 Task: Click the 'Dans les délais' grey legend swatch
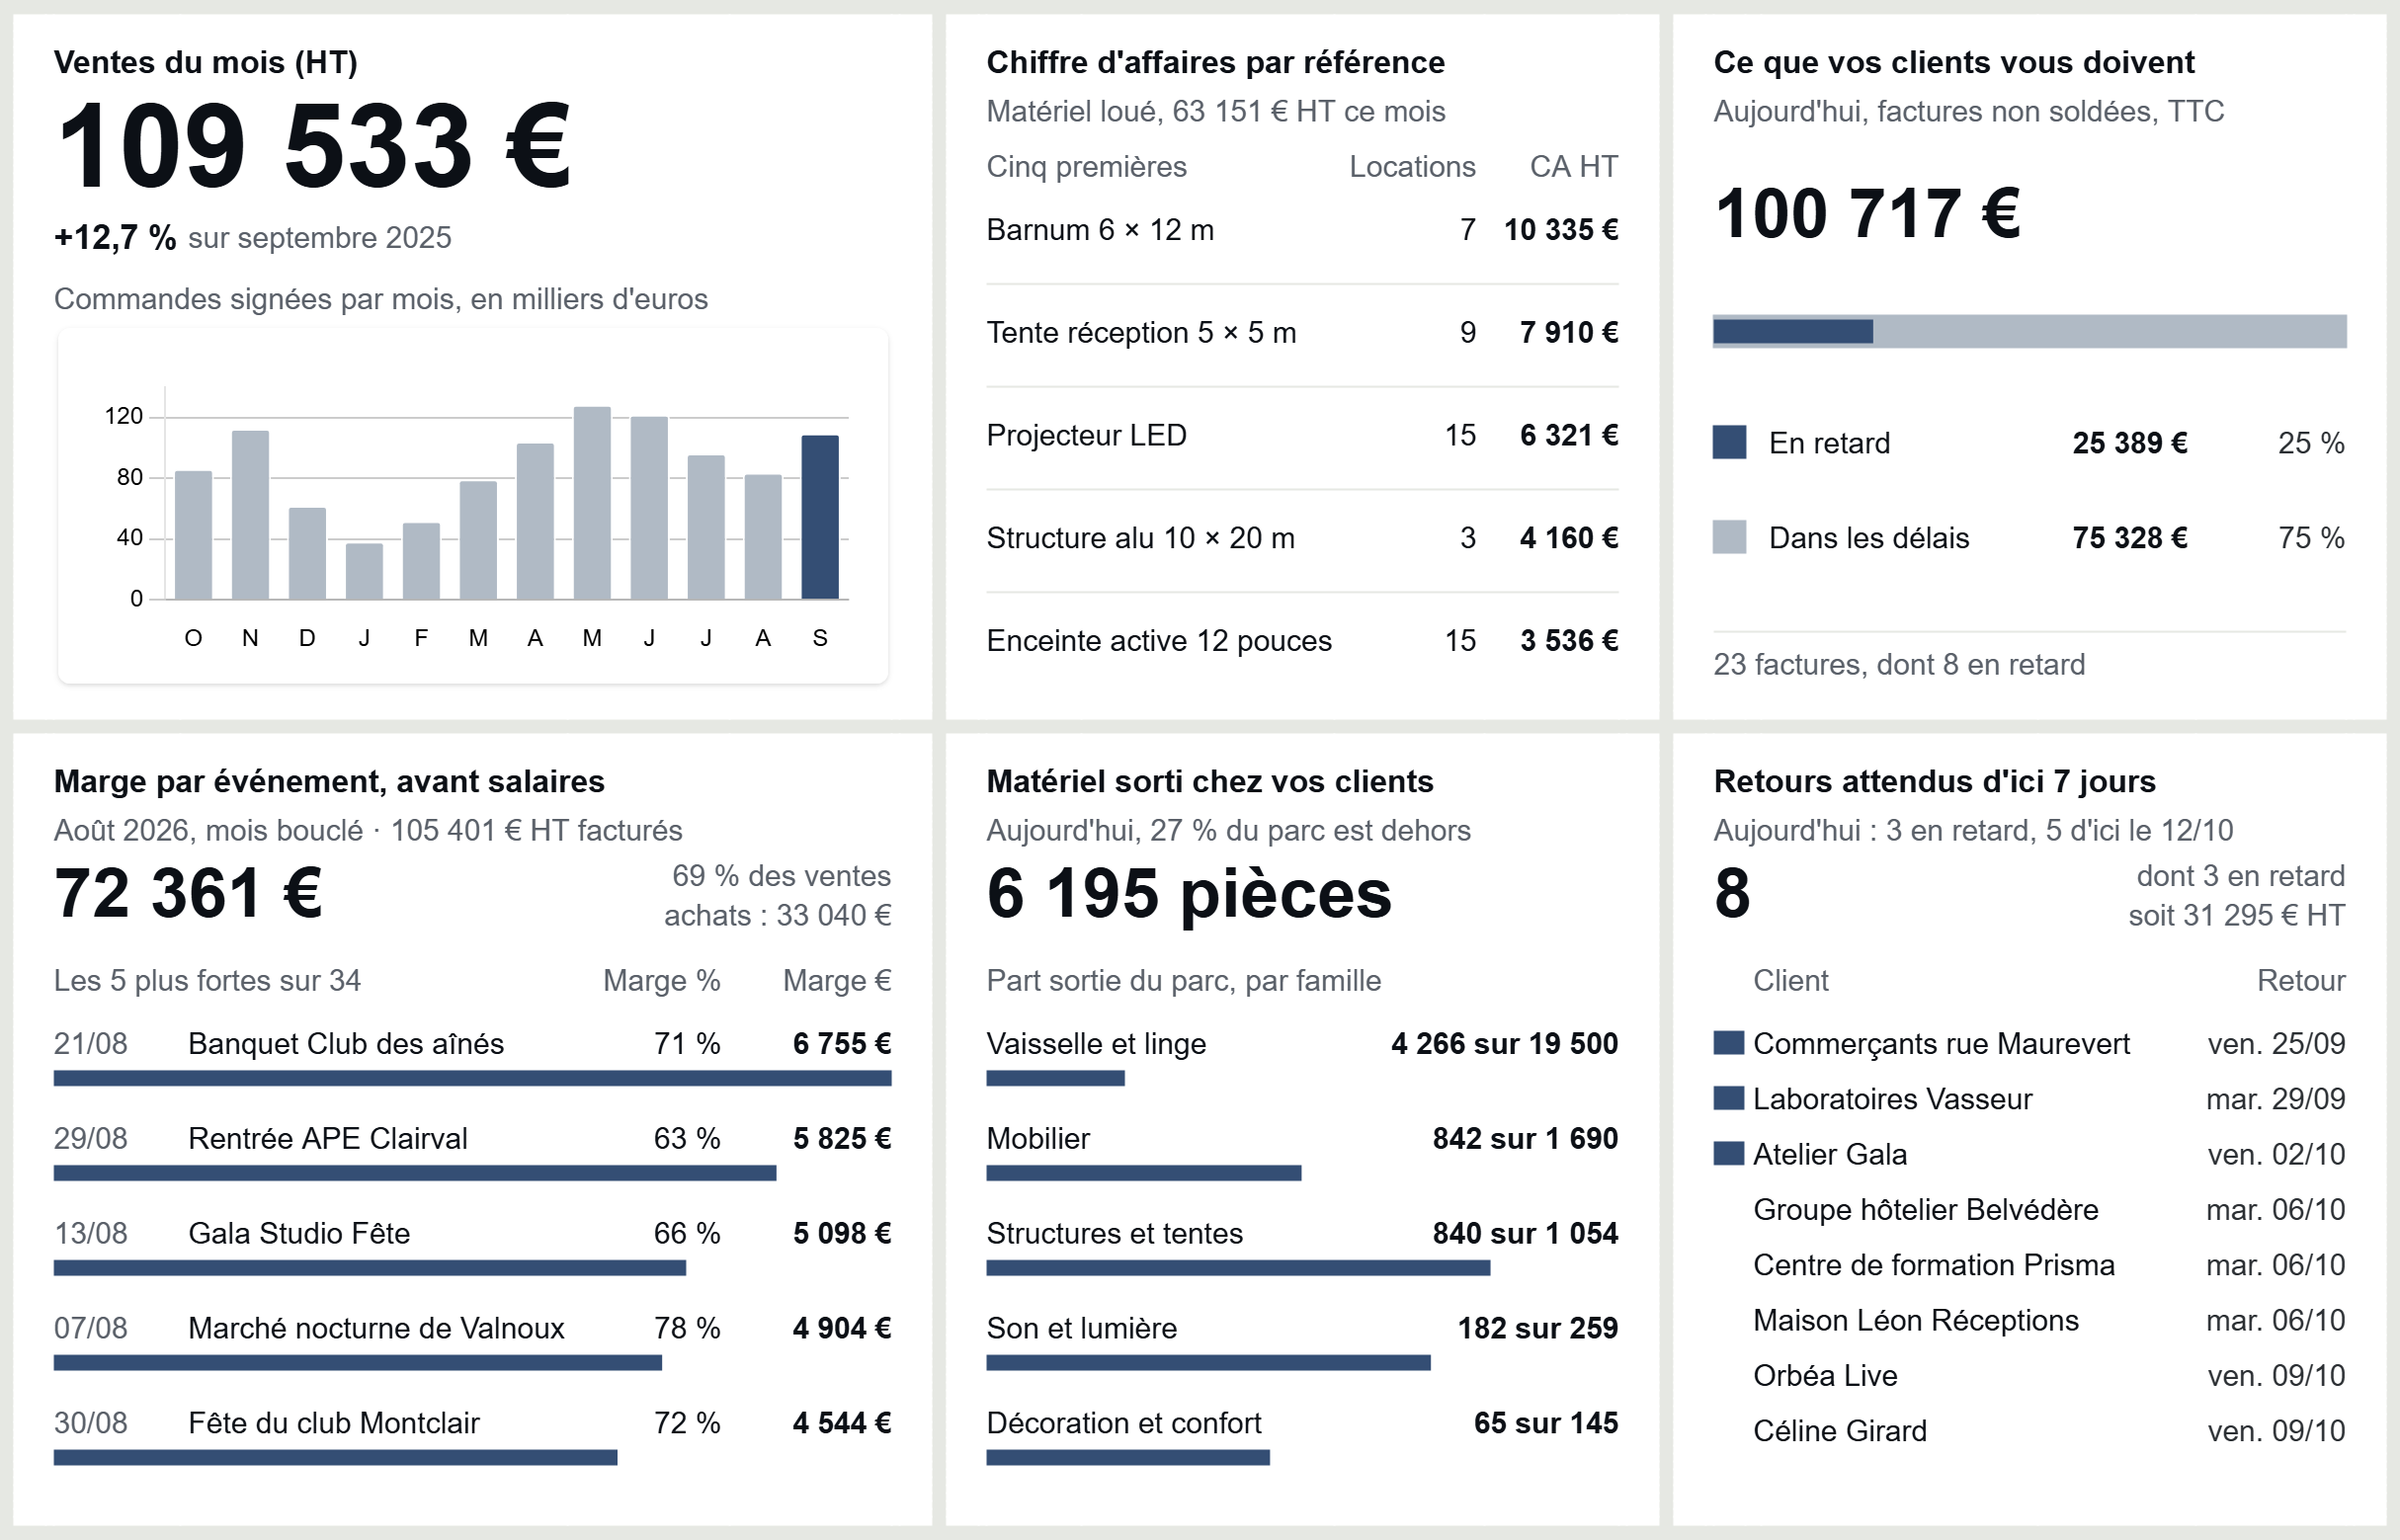pos(1730,537)
